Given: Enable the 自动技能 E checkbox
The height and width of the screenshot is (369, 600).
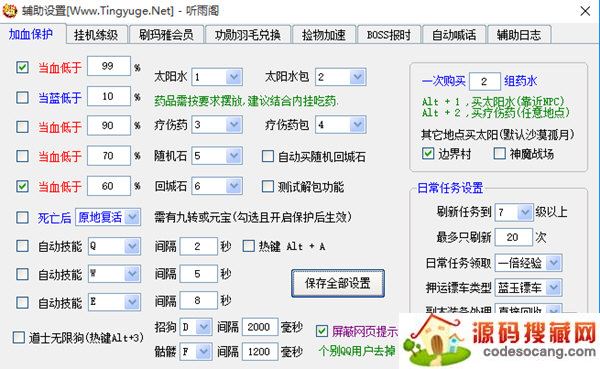Looking at the screenshot, I should tap(22, 302).
